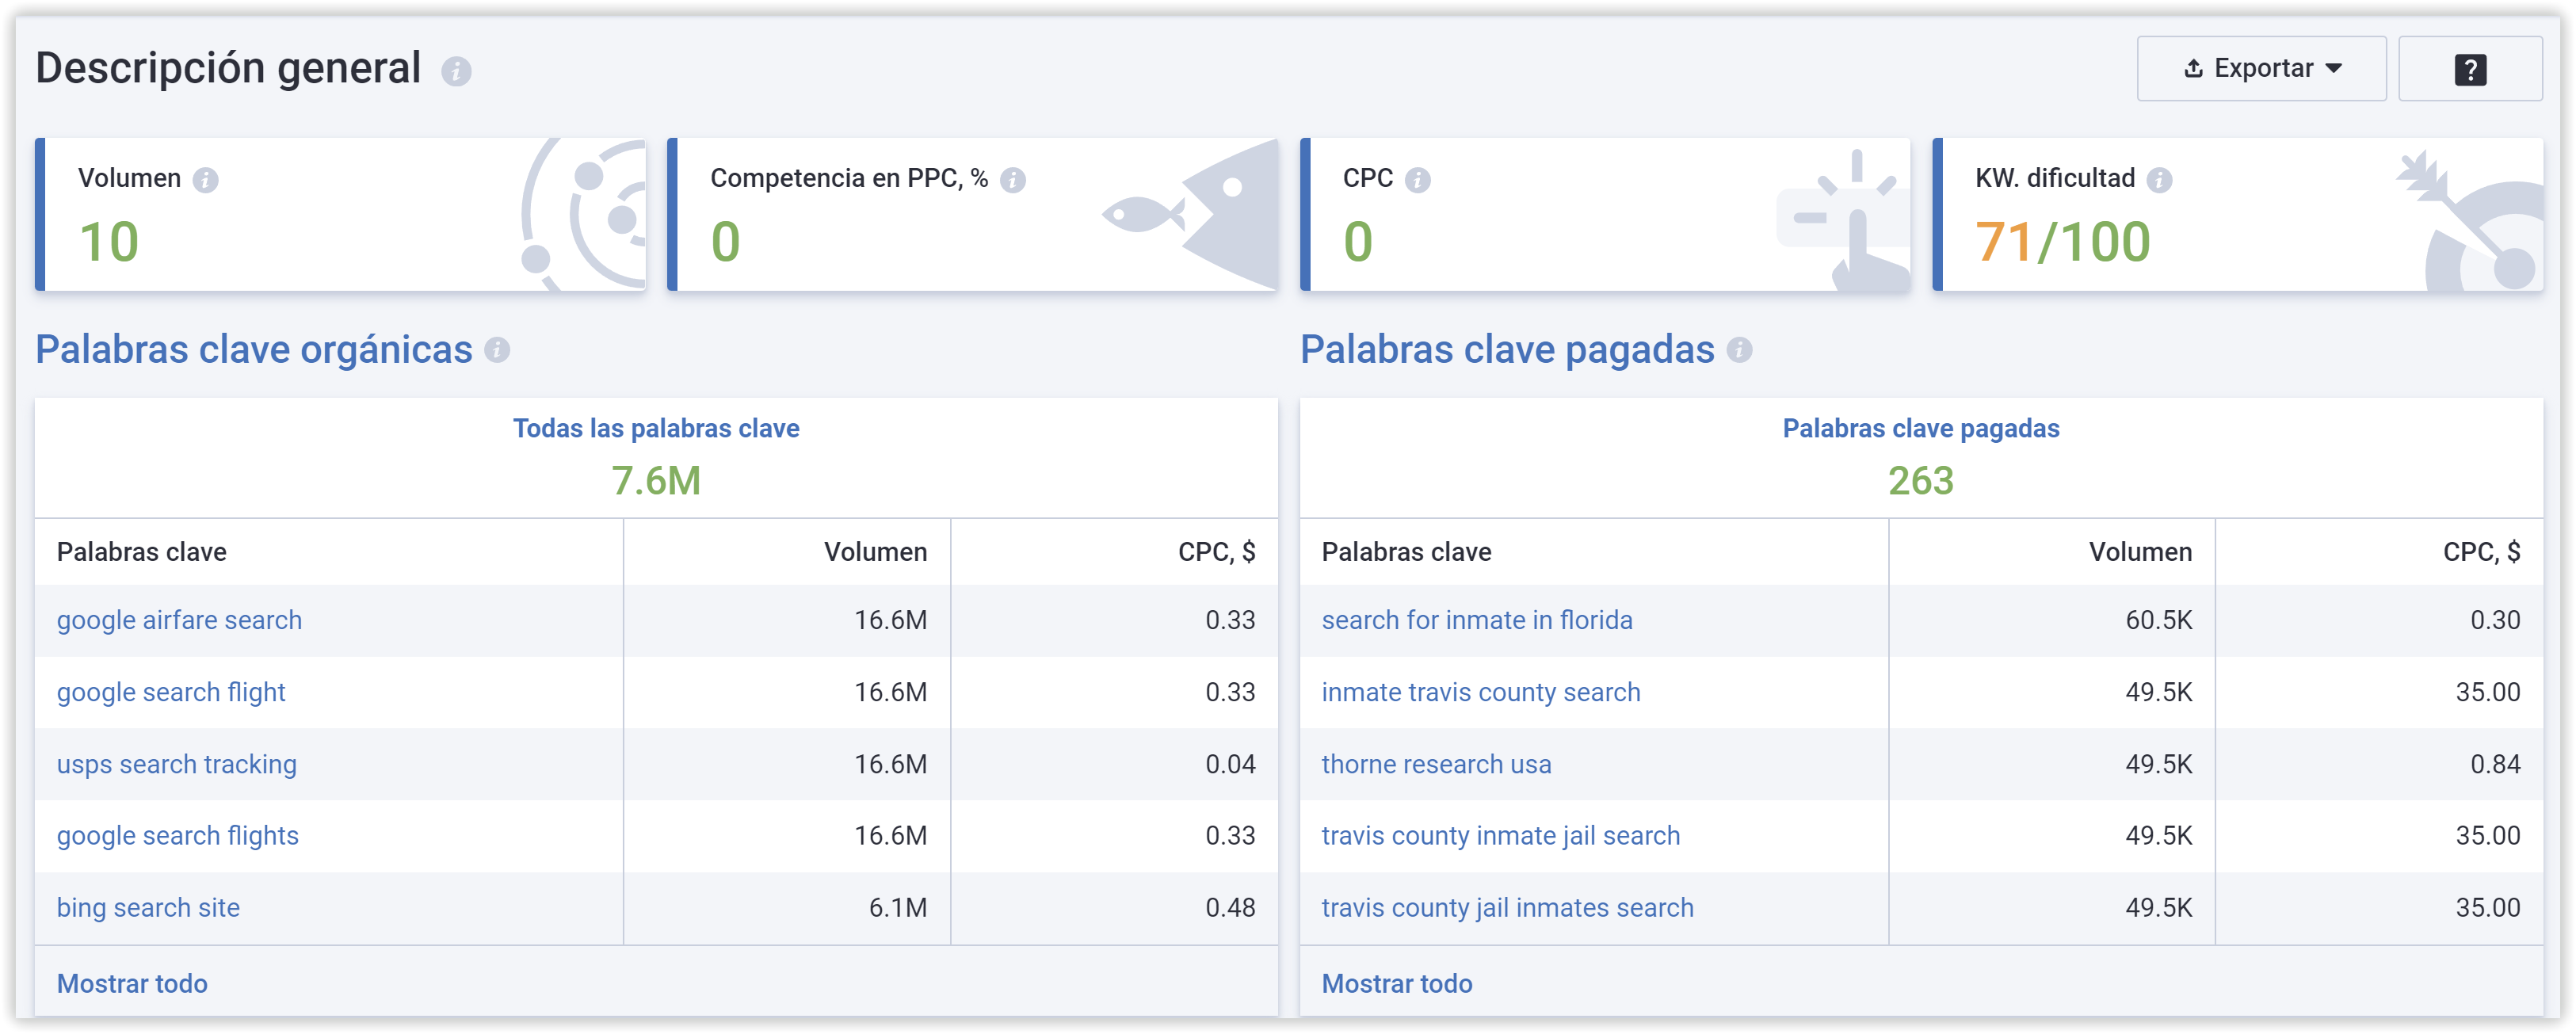The height and width of the screenshot is (1034, 2576).
Task: Click Mostrar todo under organic keywords
Action: [132, 983]
